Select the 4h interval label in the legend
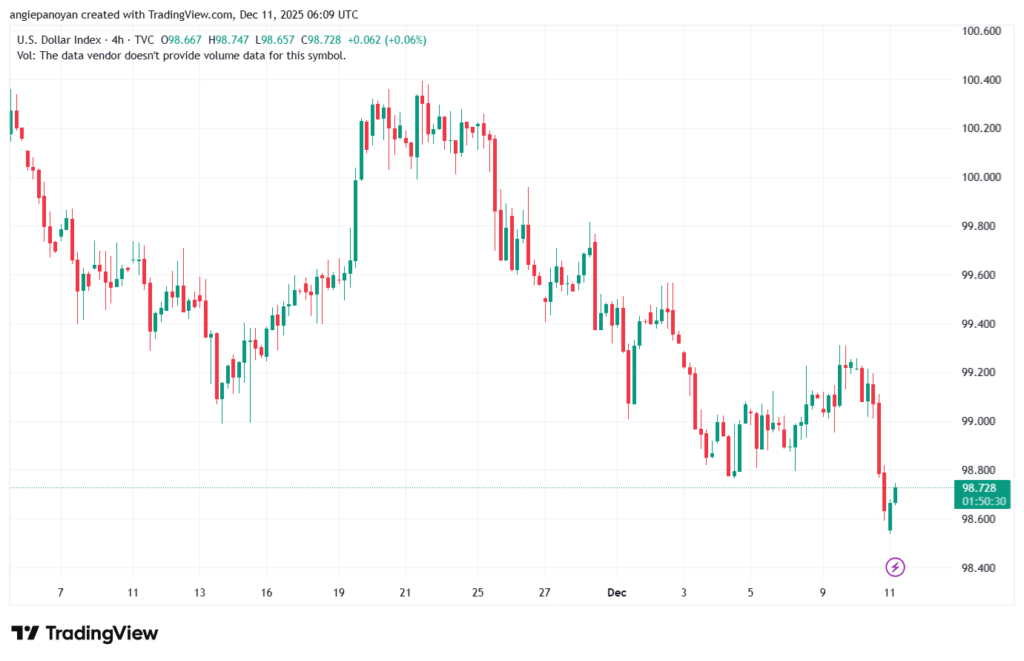Viewport: 1024px width, 661px height. coord(123,40)
